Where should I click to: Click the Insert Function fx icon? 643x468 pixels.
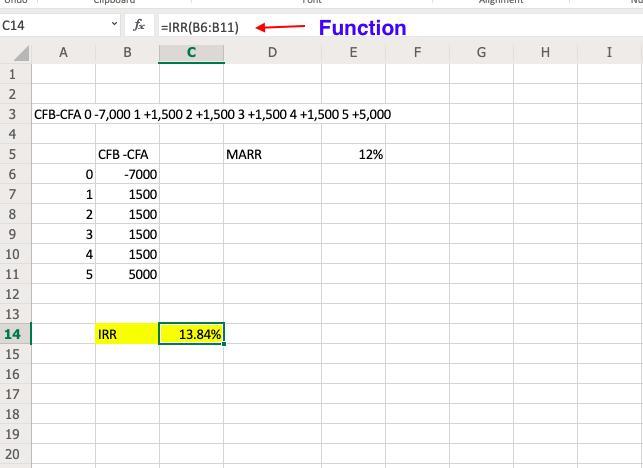coord(139,26)
